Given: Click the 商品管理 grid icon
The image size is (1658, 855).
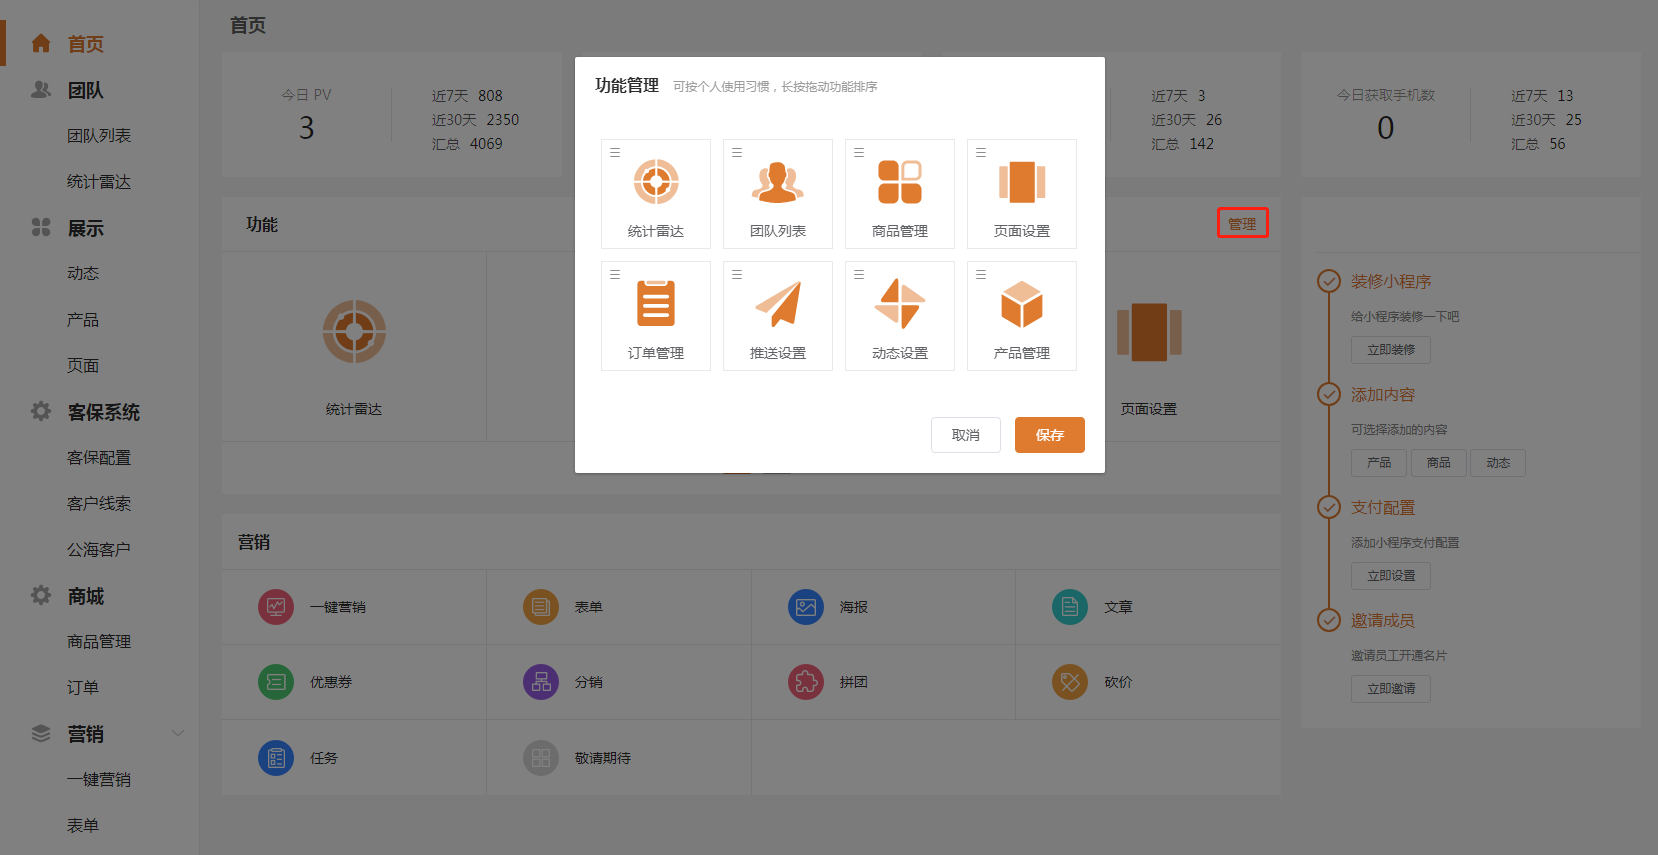Looking at the screenshot, I should tap(900, 182).
